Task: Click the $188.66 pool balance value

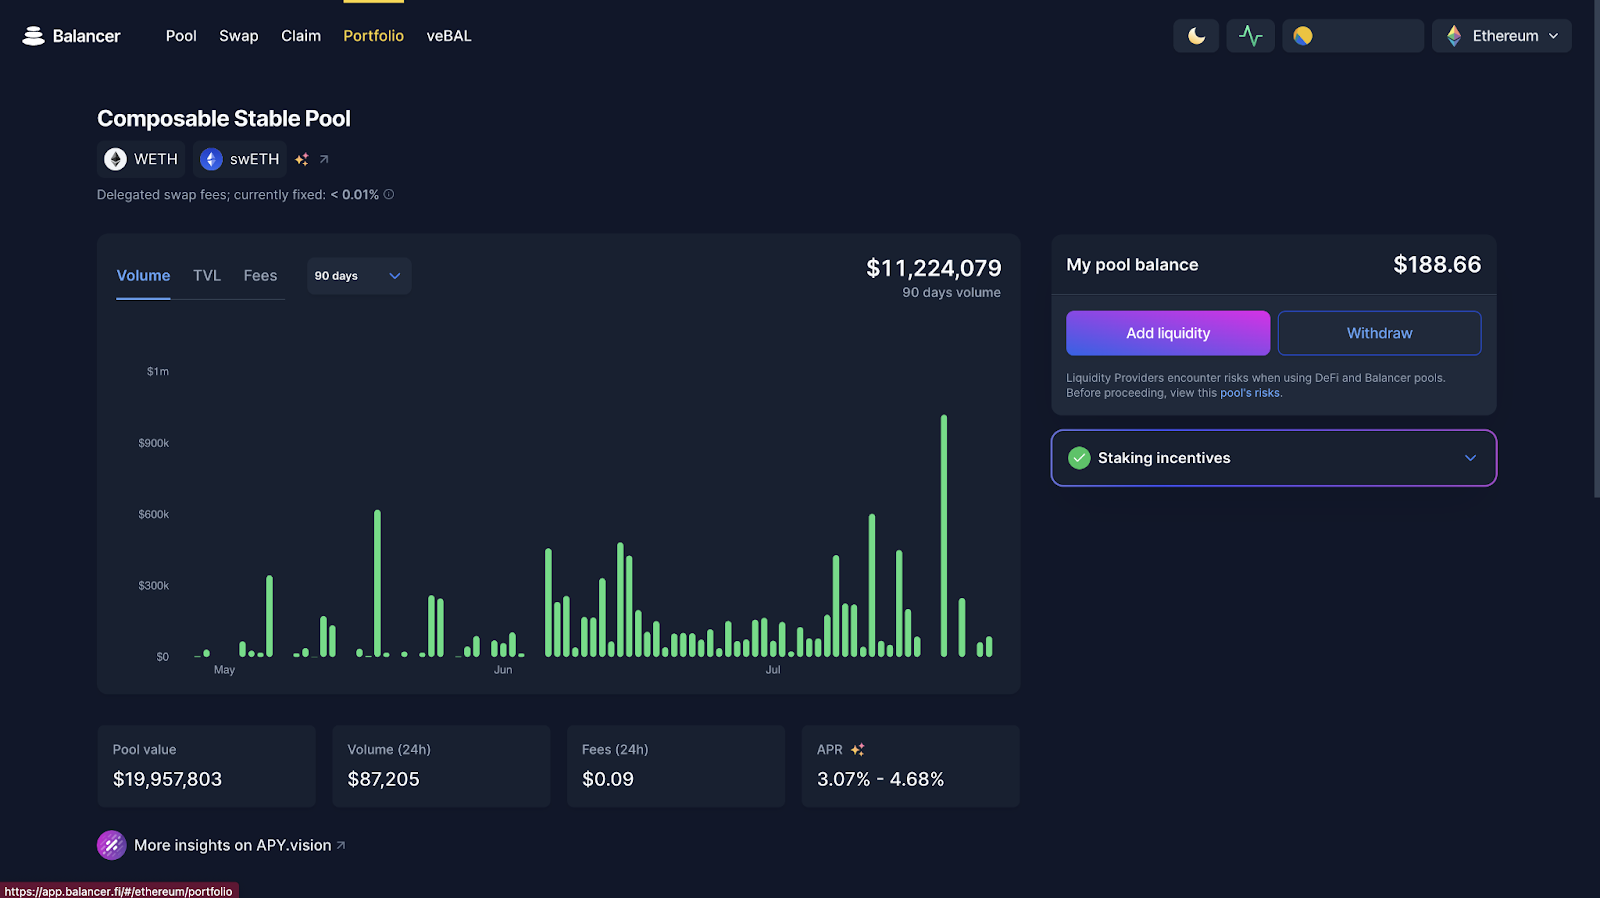Action: click(1437, 265)
